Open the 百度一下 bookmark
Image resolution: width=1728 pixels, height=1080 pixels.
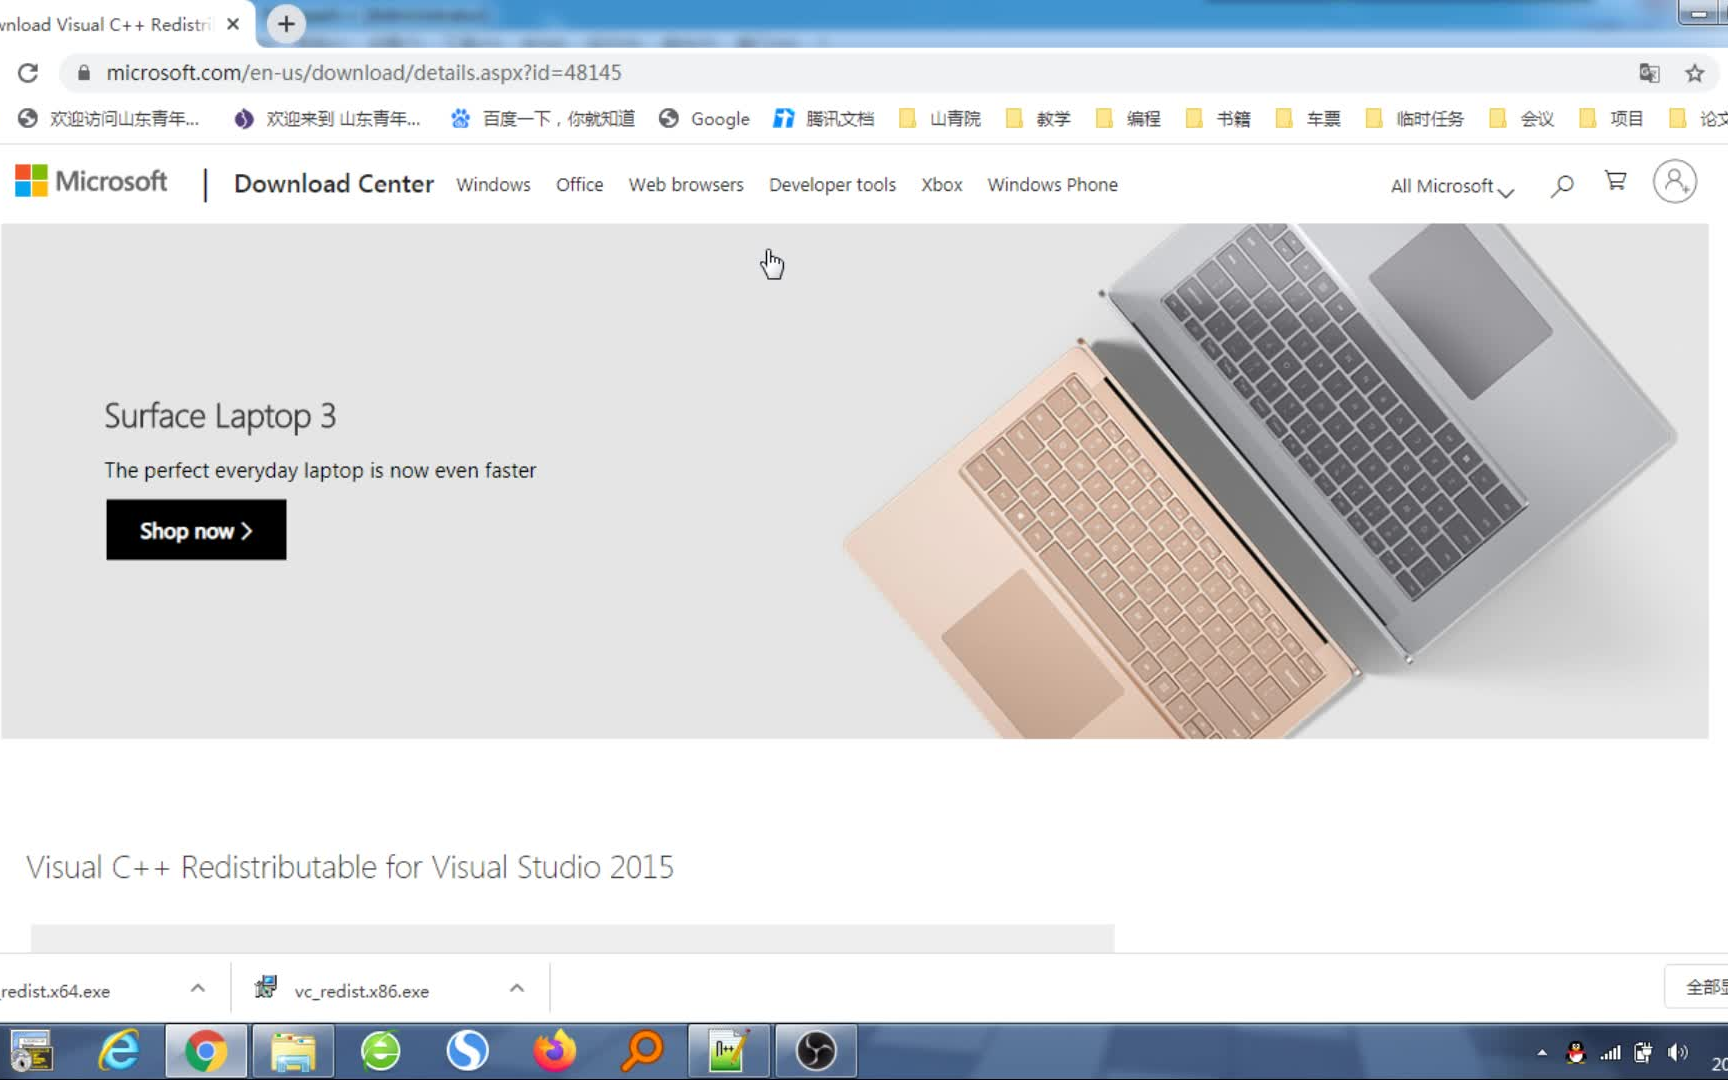[x=542, y=119]
